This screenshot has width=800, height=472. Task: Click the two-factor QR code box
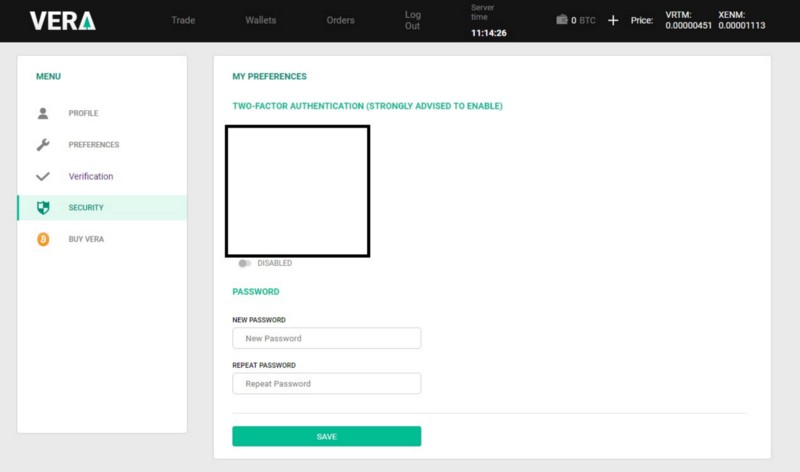point(297,191)
